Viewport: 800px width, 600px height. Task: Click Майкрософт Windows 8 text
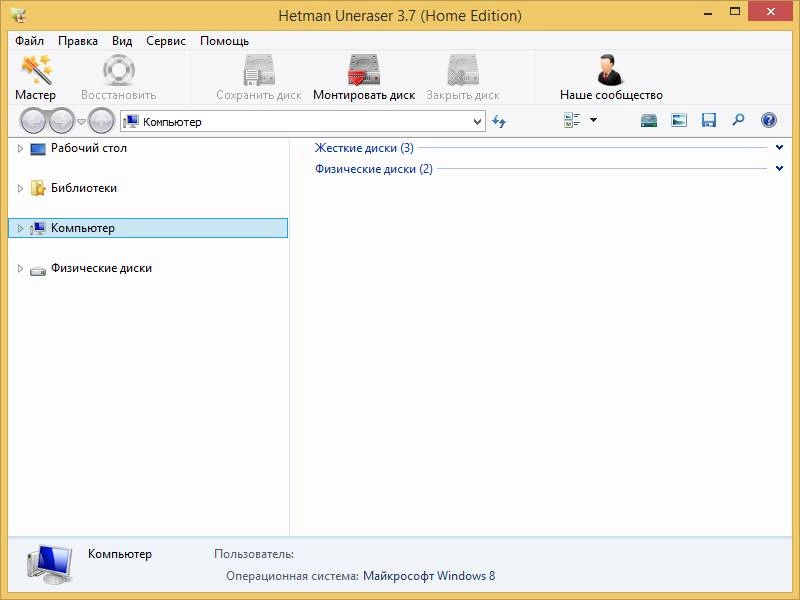tap(429, 576)
